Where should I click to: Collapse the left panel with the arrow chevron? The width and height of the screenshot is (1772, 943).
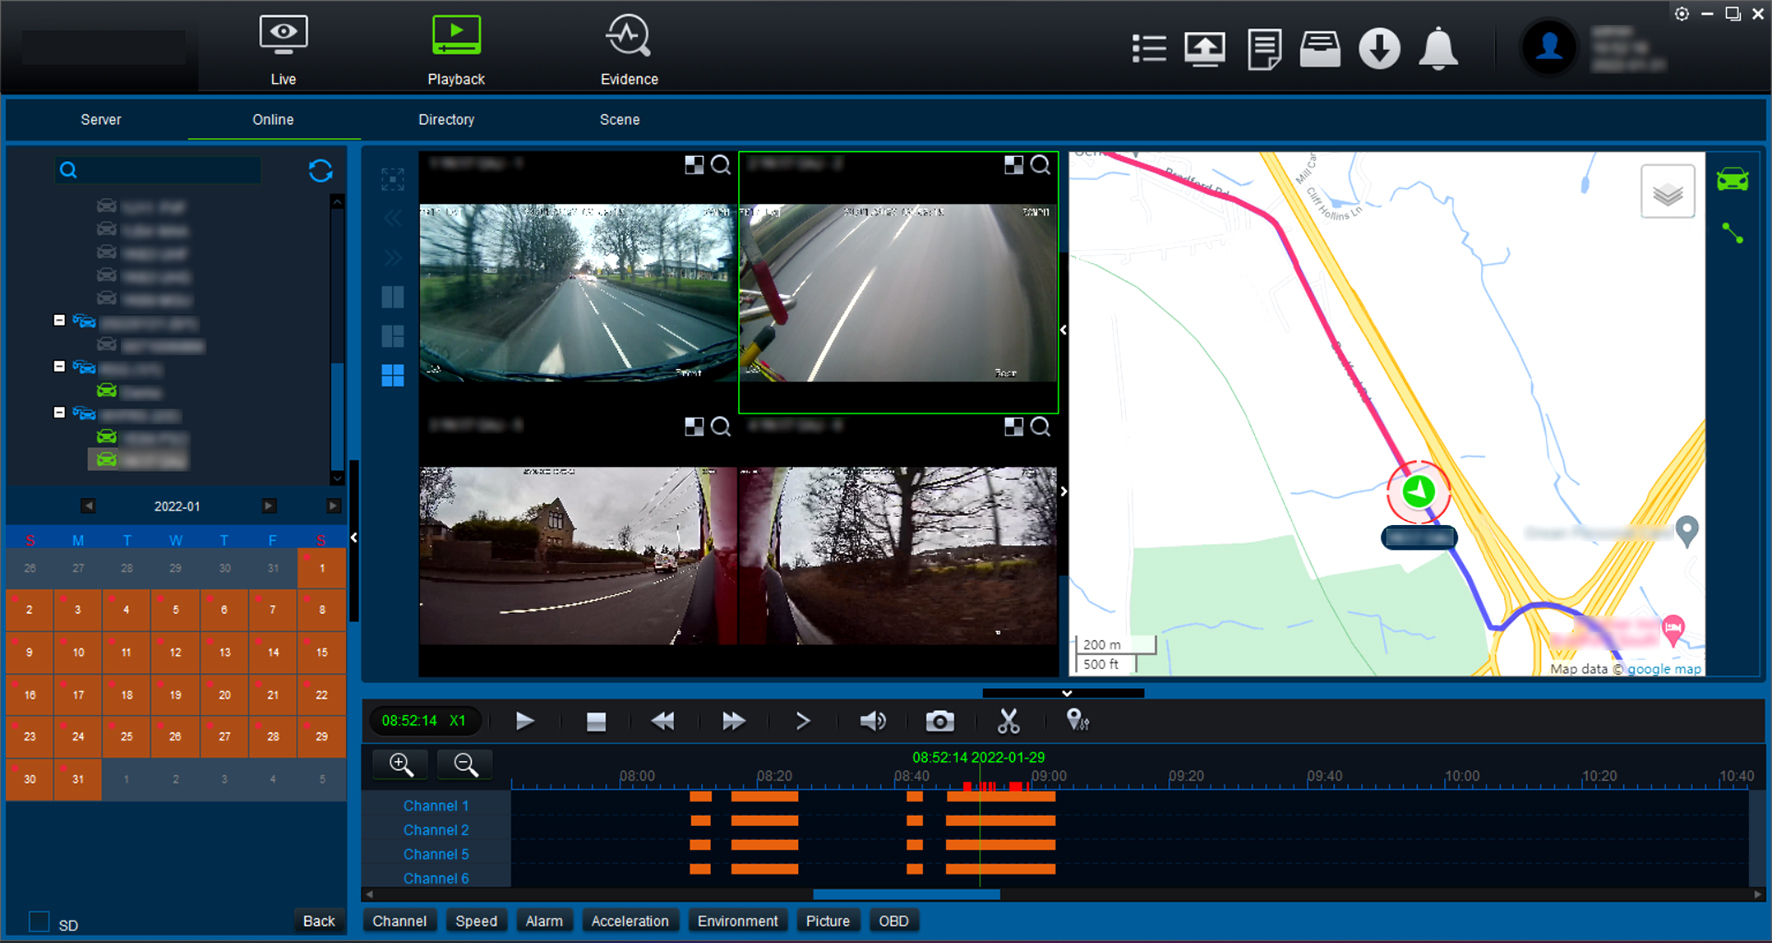(x=355, y=537)
